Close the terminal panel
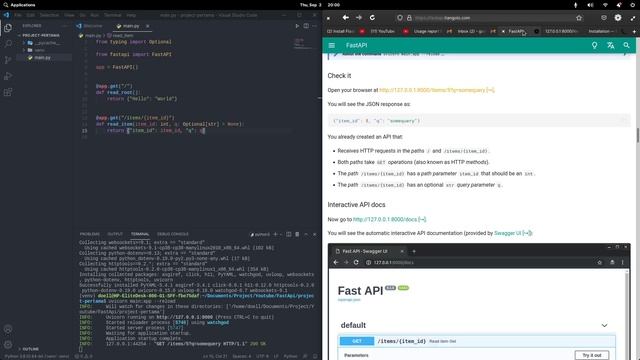This screenshot has width=640, height=360. (x=314, y=234)
